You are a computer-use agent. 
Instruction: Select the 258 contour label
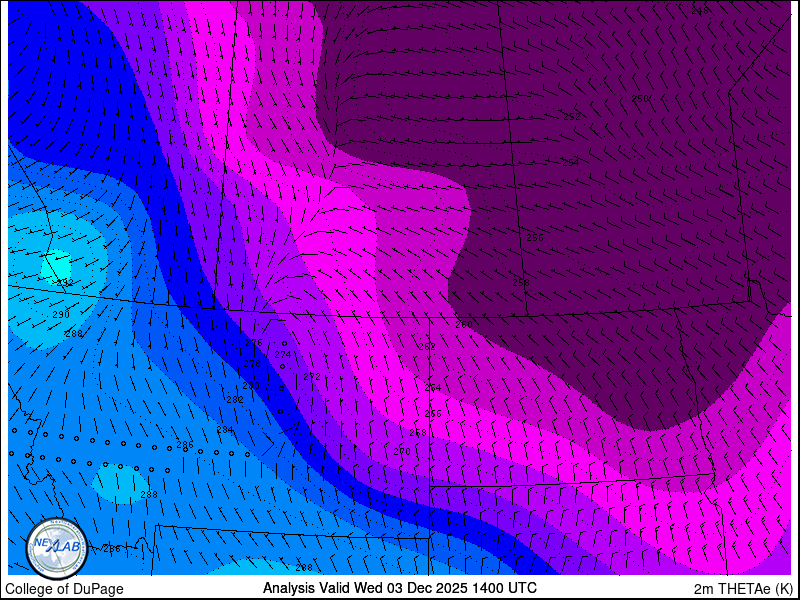tap(521, 283)
